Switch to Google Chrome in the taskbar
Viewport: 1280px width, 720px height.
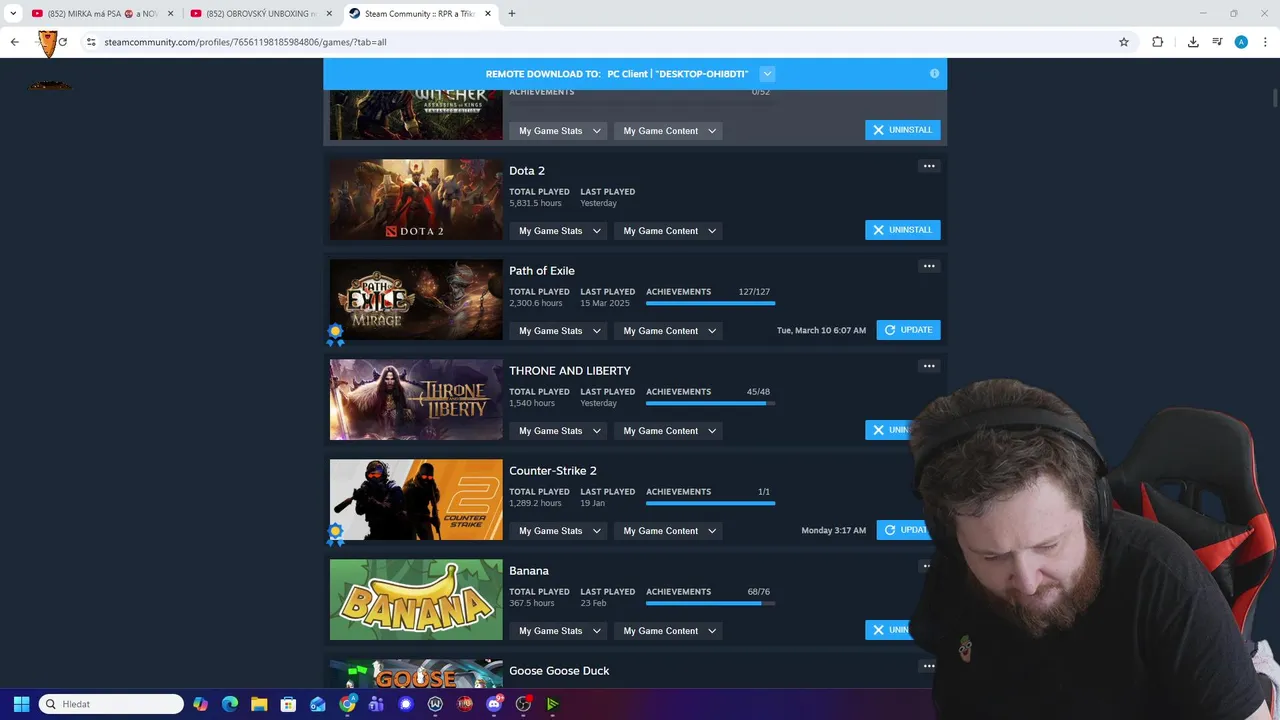click(x=347, y=704)
